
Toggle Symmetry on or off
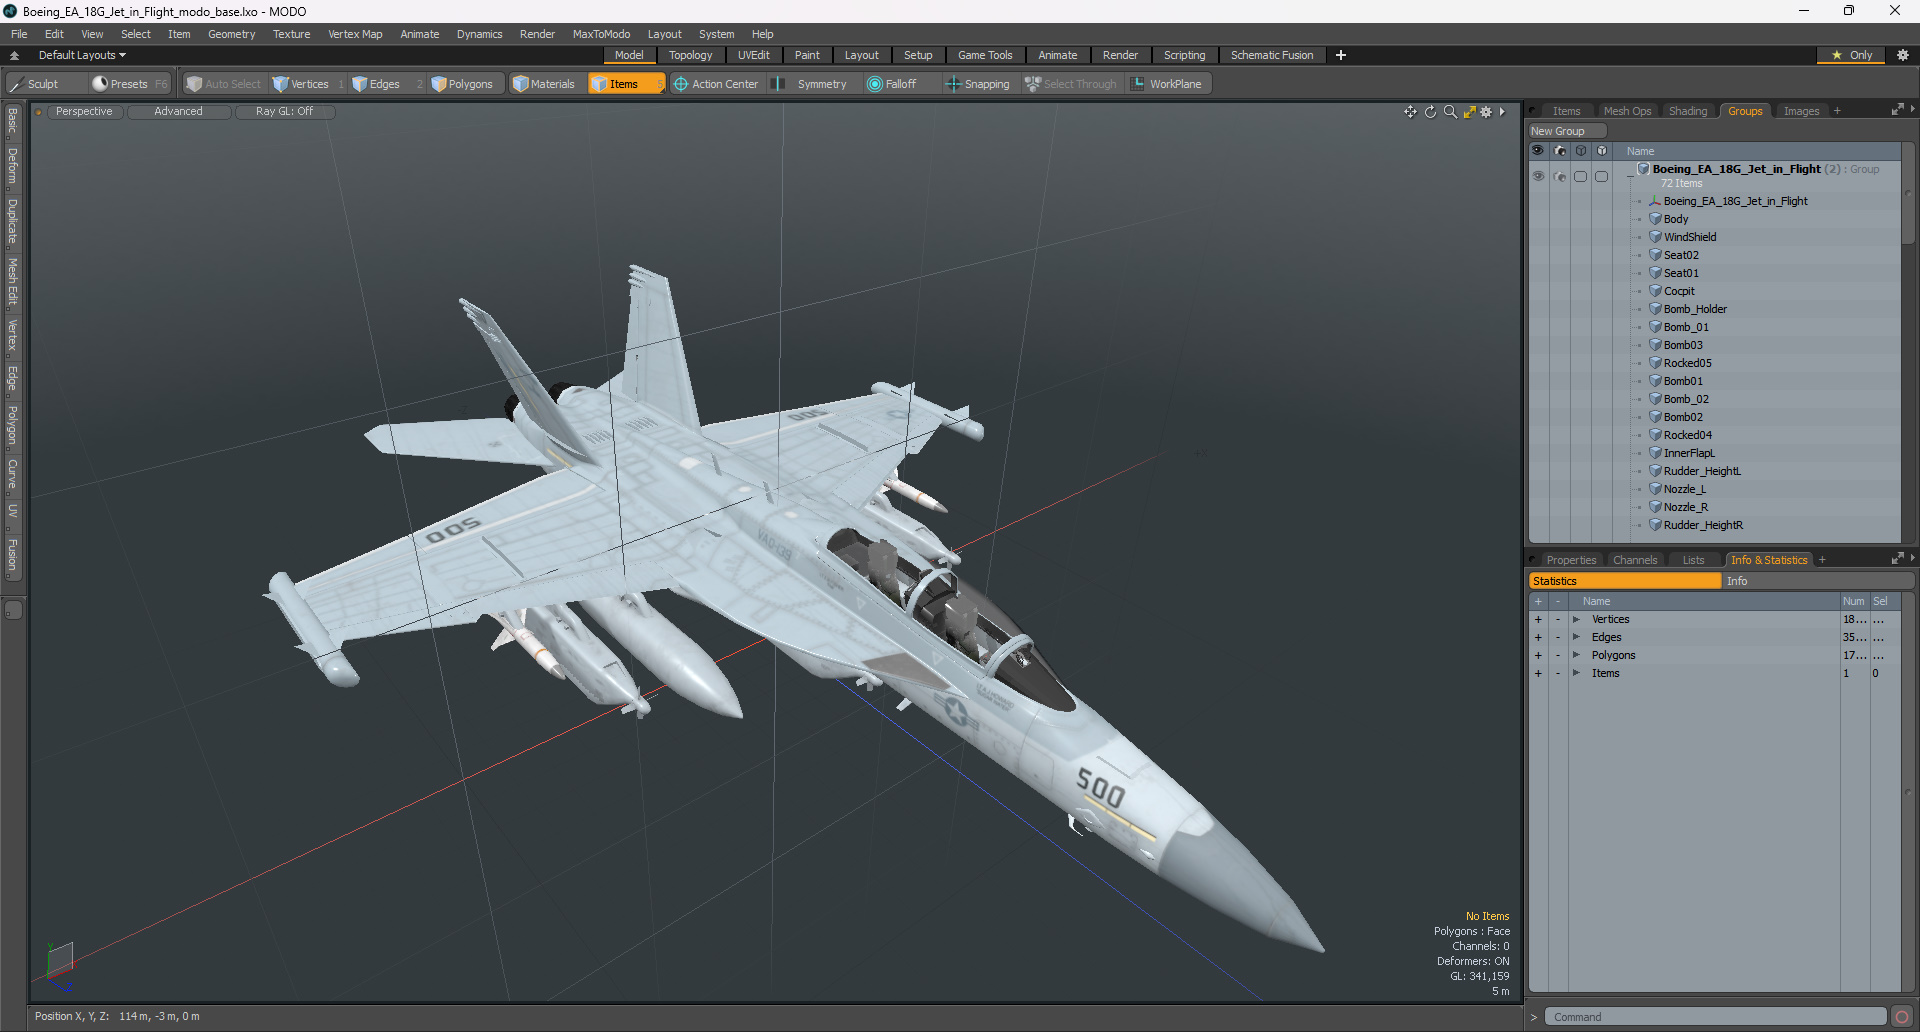pyautogui.click(x=812, y=84)
